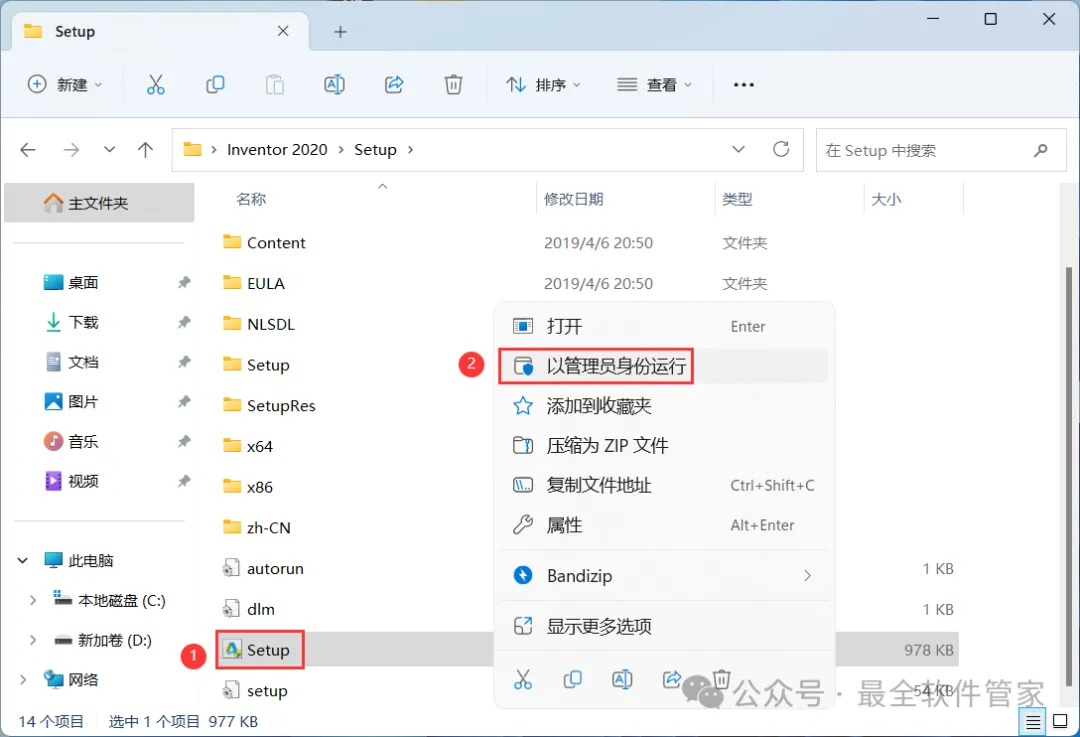Click 显示更多选项 in the context menu
The width and height of the screenshot is (1080, 737).
[x=664, y=626]
